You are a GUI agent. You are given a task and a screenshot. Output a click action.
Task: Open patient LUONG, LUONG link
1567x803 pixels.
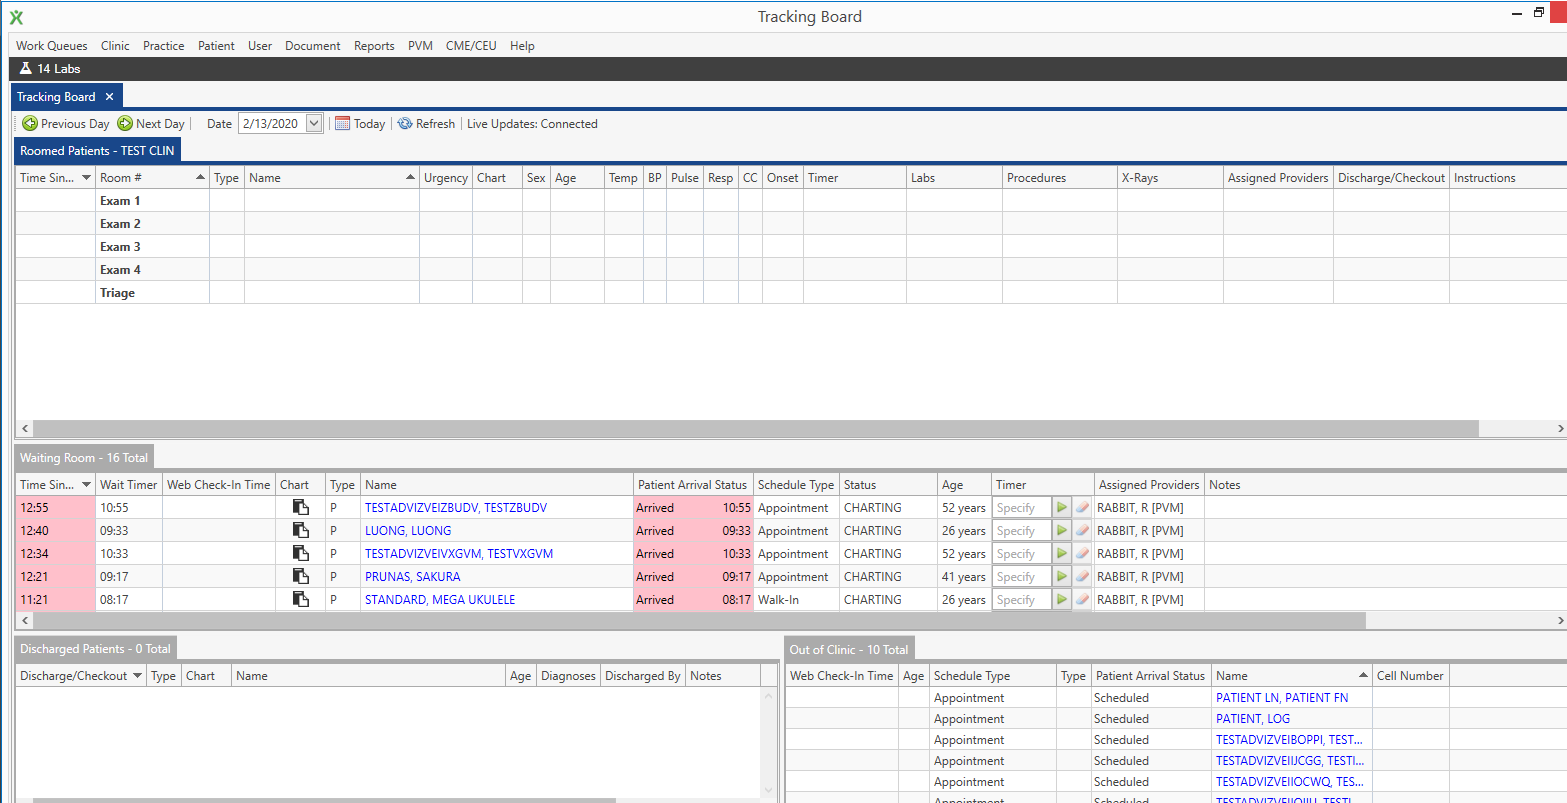pos(408,531)
